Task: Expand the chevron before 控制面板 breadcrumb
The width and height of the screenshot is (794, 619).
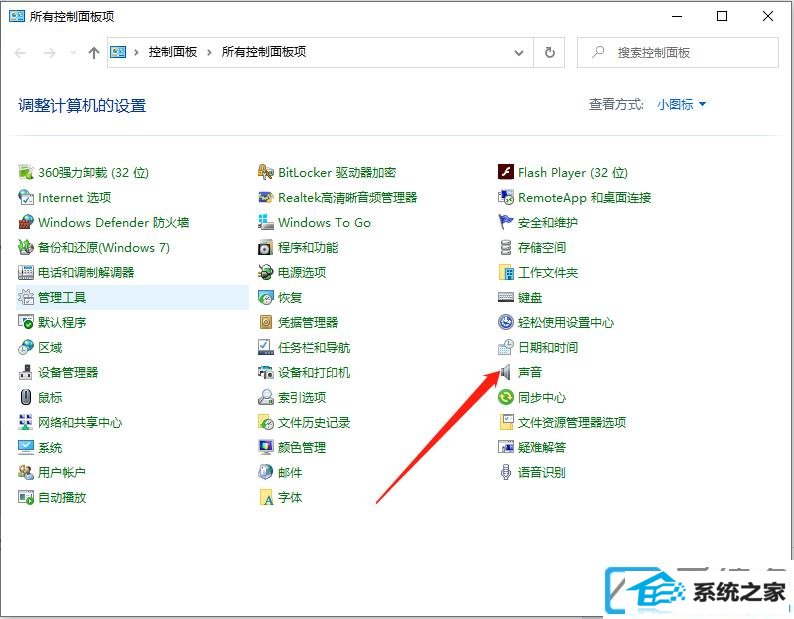Action: 136,52
